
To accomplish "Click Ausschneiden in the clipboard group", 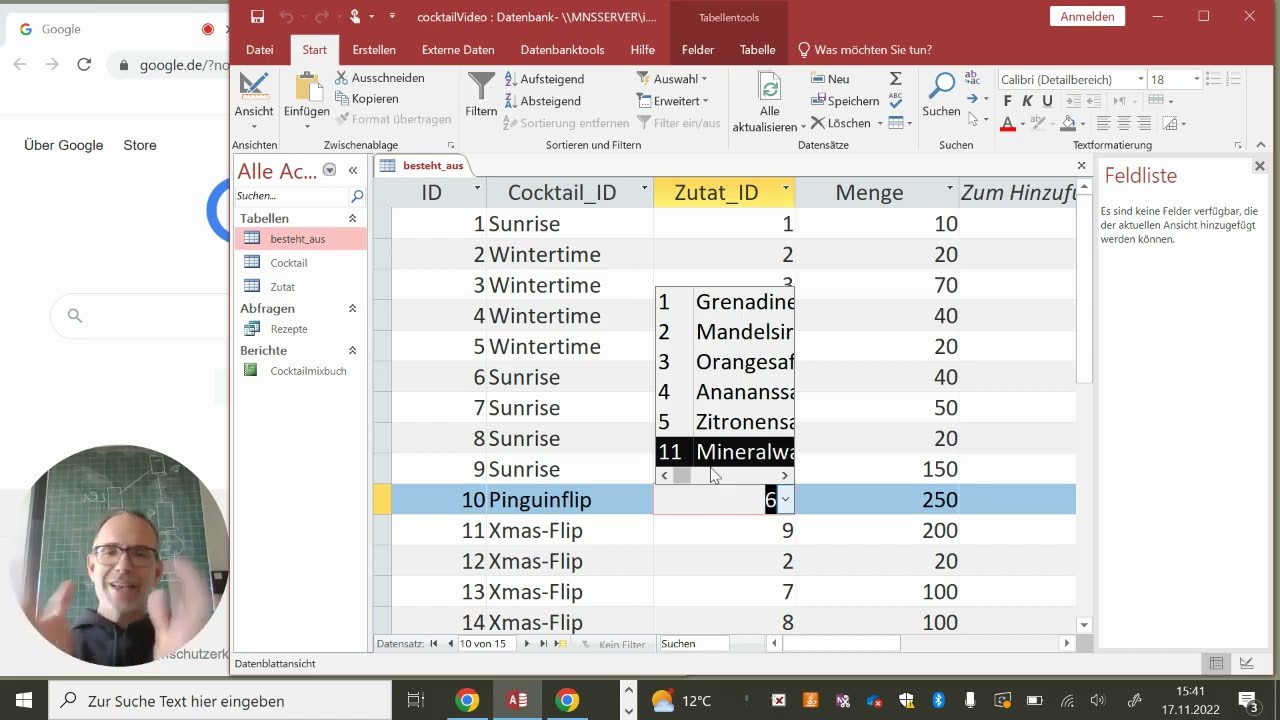I will point(380,78).
